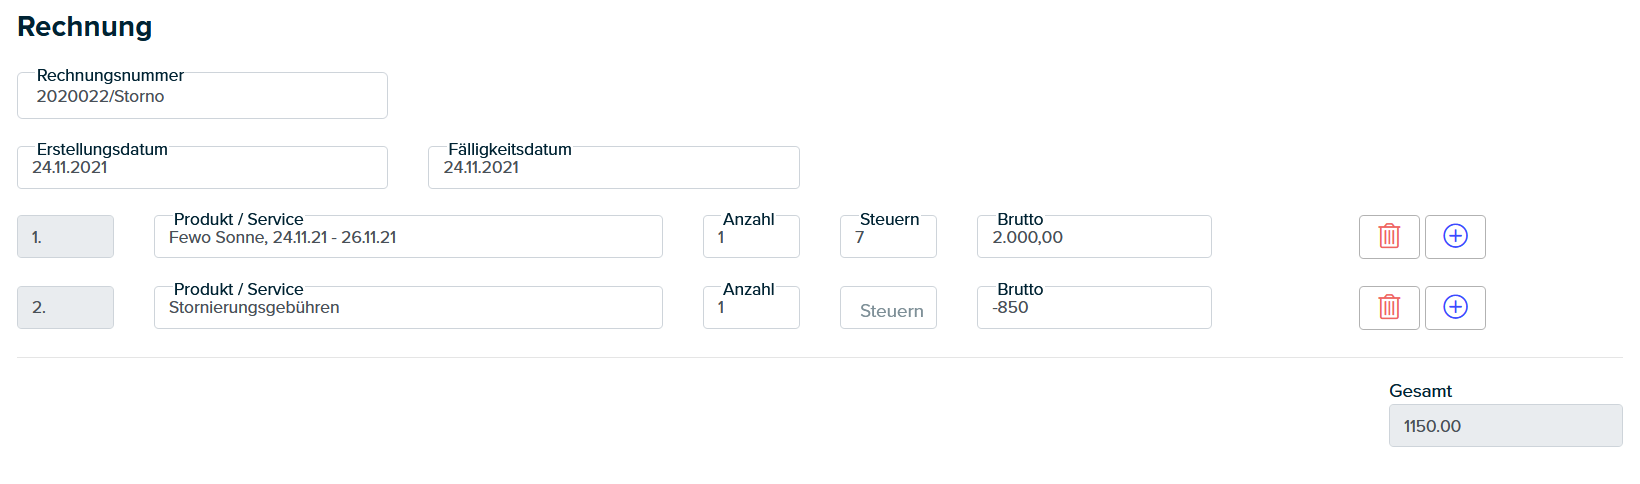1640x484 pixels.
Task: Click empty Steuern field in row 2
Action: (x=888, y=308)
